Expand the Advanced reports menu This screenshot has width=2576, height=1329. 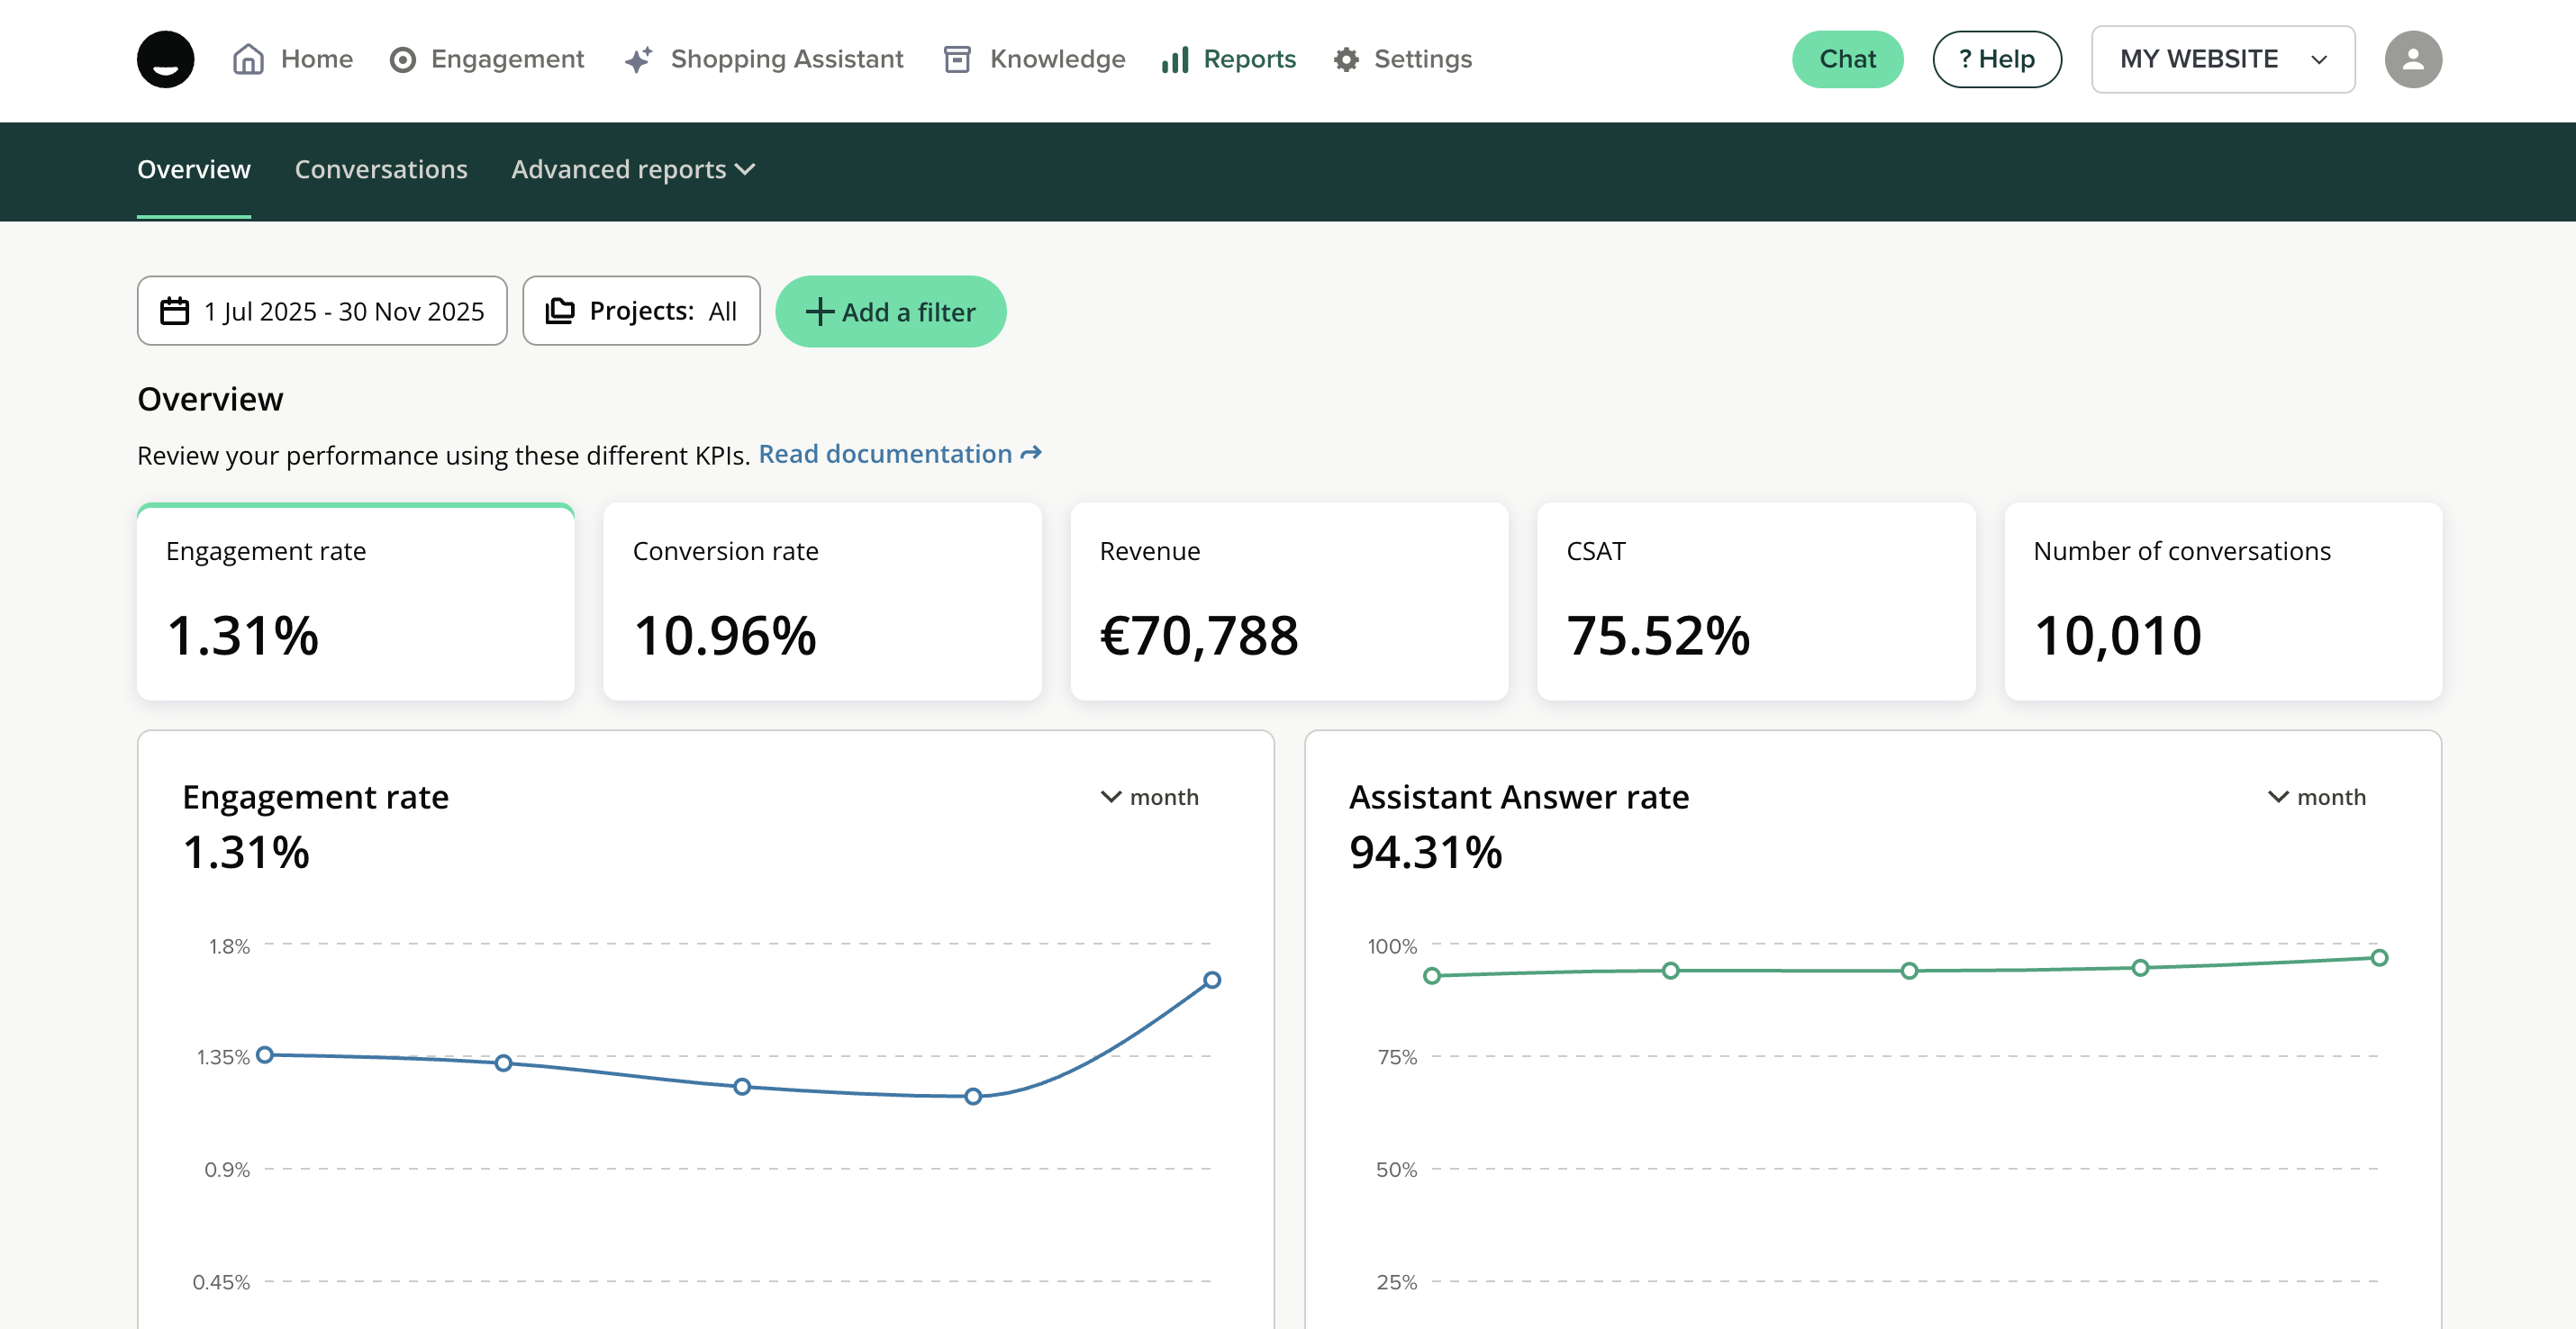tap(632, 169)
